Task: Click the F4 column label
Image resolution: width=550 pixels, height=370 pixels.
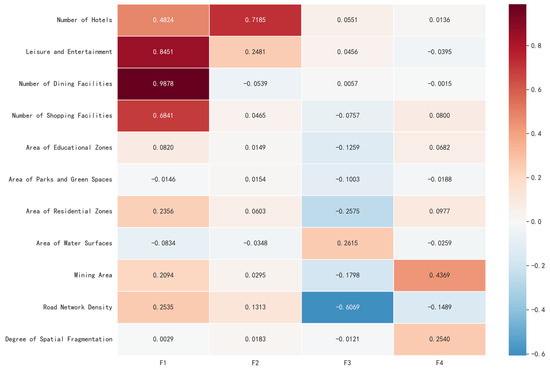Action: (440, 363)
